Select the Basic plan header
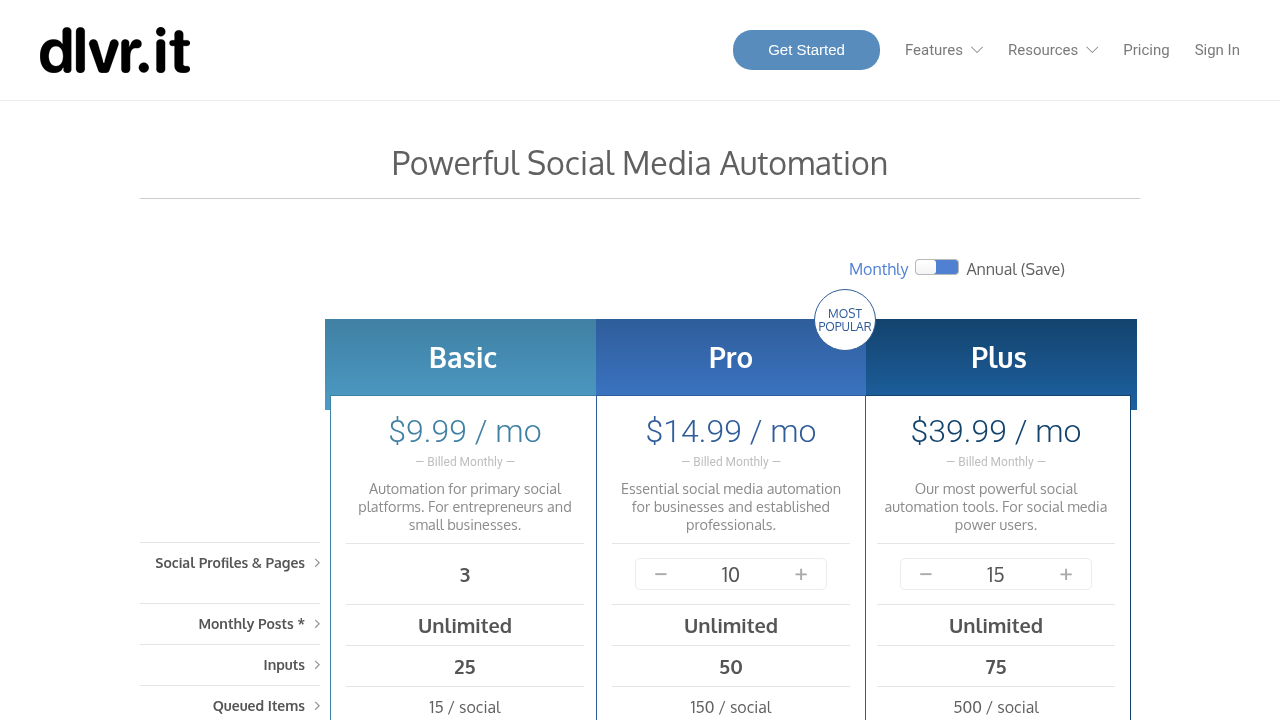 pyautogui.click(x=463, y=358)
